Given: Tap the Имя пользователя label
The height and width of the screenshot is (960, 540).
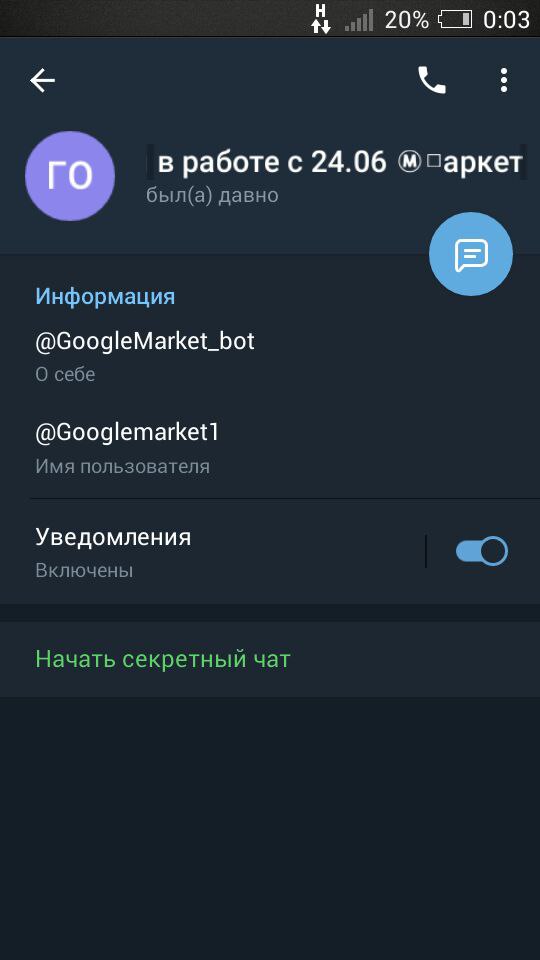Looking at the screenshot, I should click(122, 467).
